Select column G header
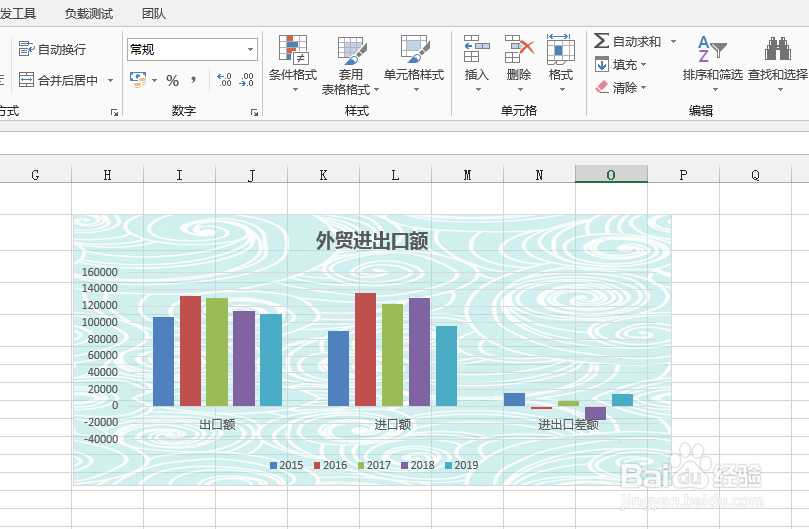 (35, 175)
